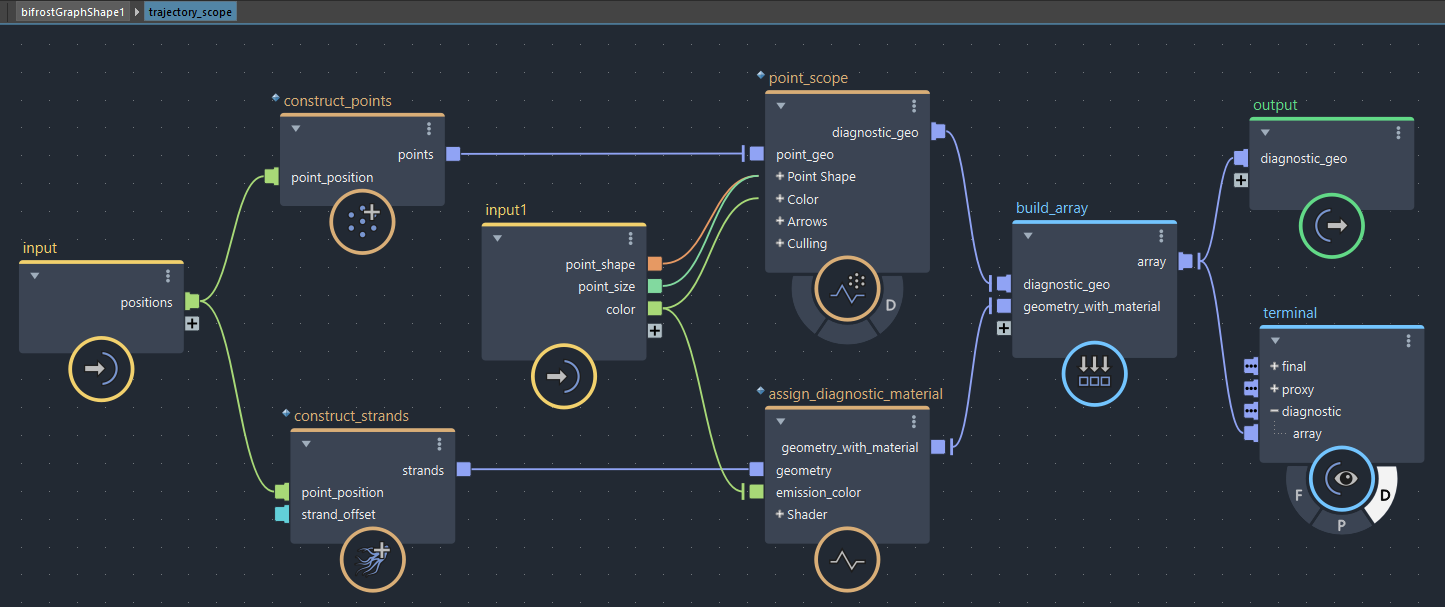Image resolution: width=1445 pixels, height=607 pixels.
Task: Collapse the diagnostic port on terminal node
Action: pyautogui.click(x=1274, y=412)
